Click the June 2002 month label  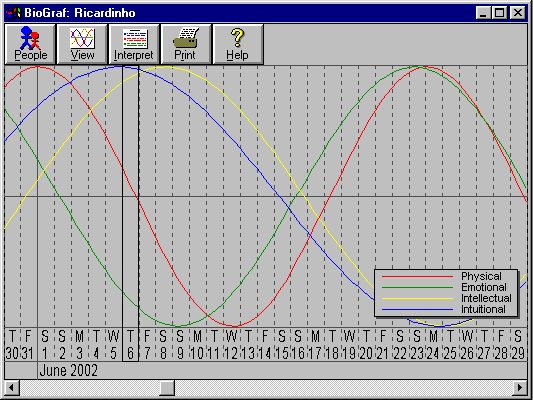point(69,370)
